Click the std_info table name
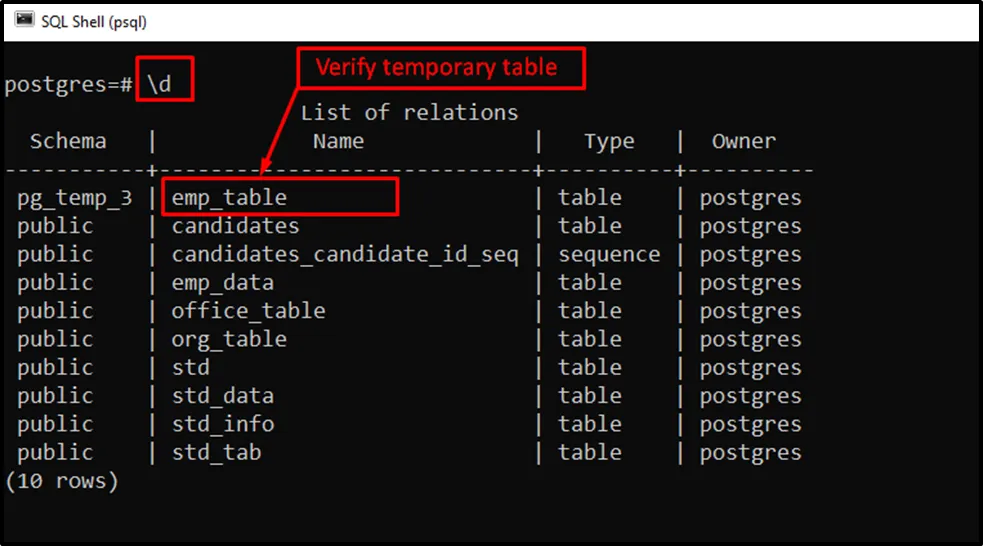 click(222, 424)
